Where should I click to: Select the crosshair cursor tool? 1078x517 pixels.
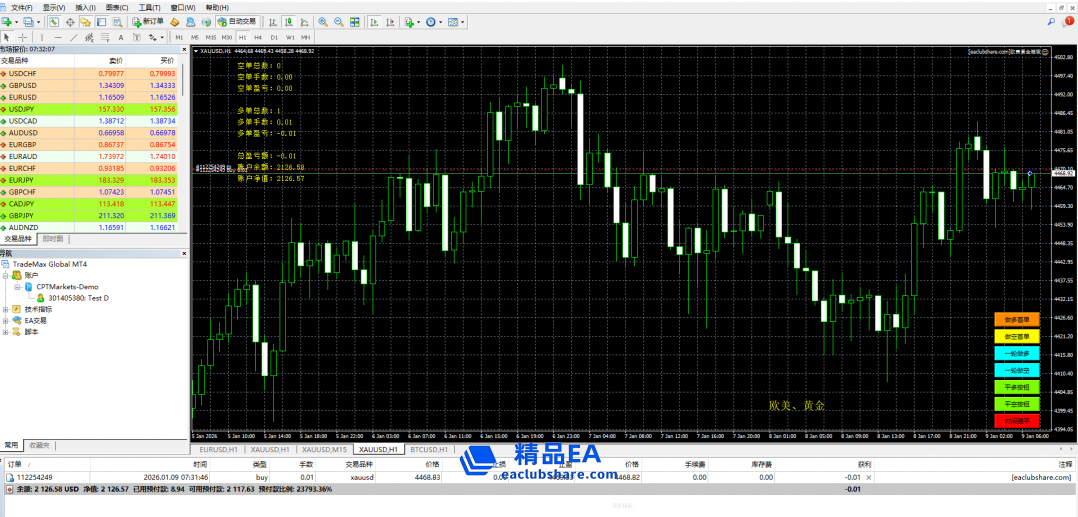coord(23,37)
